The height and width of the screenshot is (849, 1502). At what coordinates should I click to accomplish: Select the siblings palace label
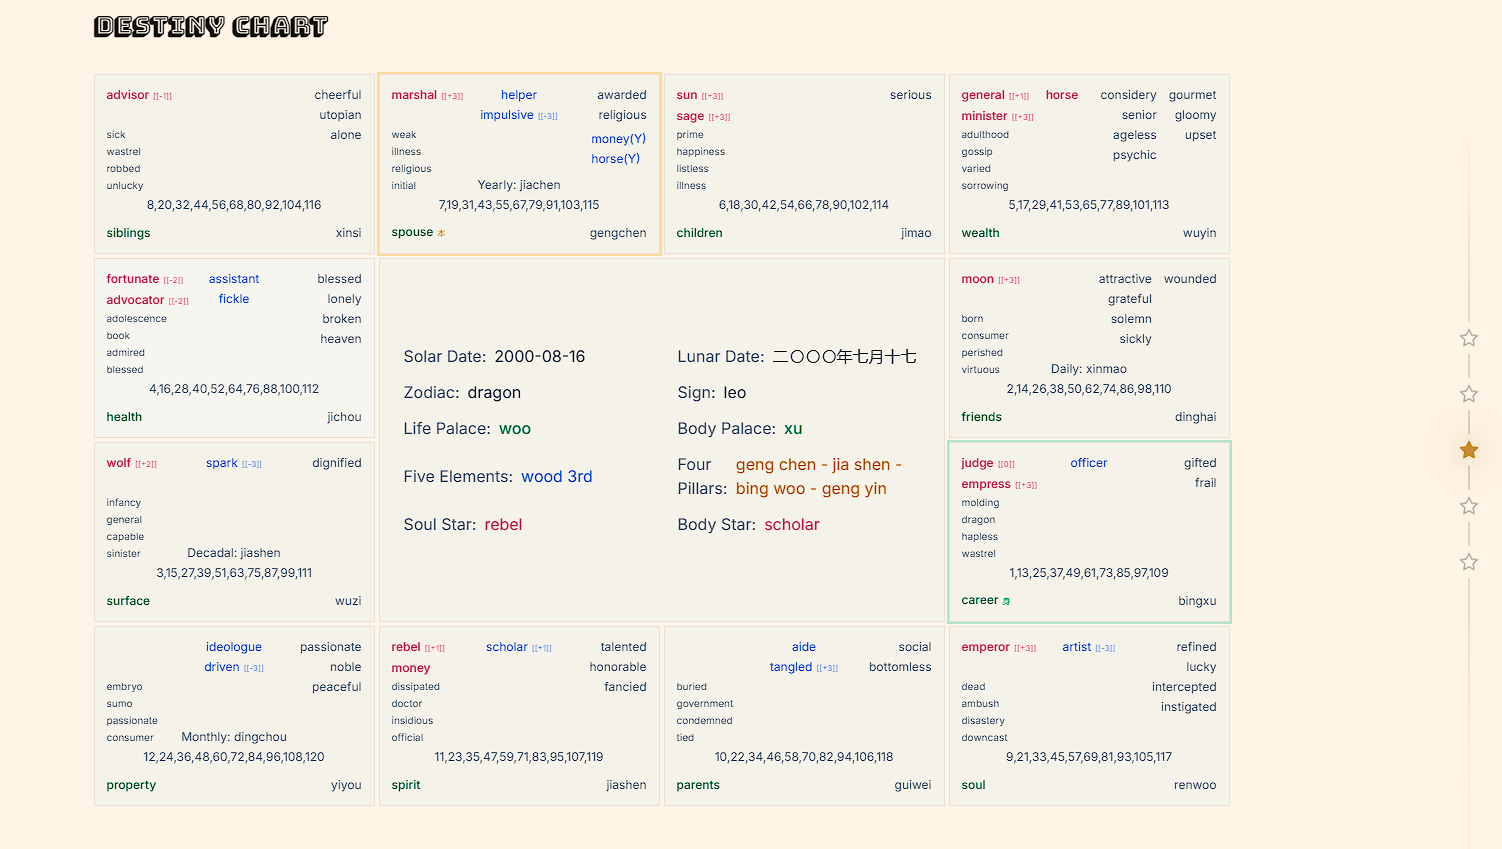point(128,233)
